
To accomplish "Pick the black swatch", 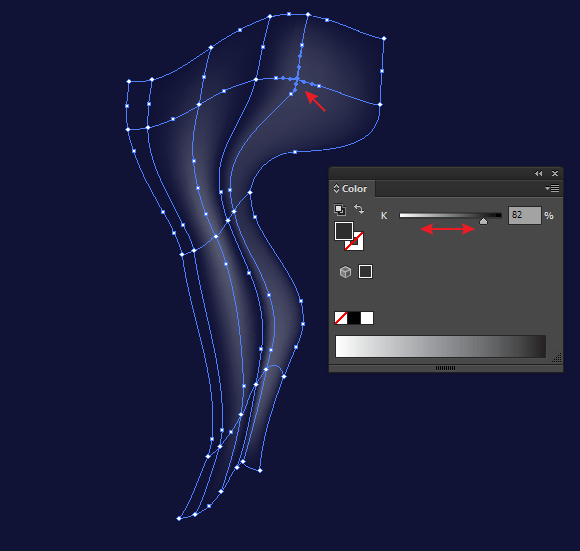I will coord(354,318).
